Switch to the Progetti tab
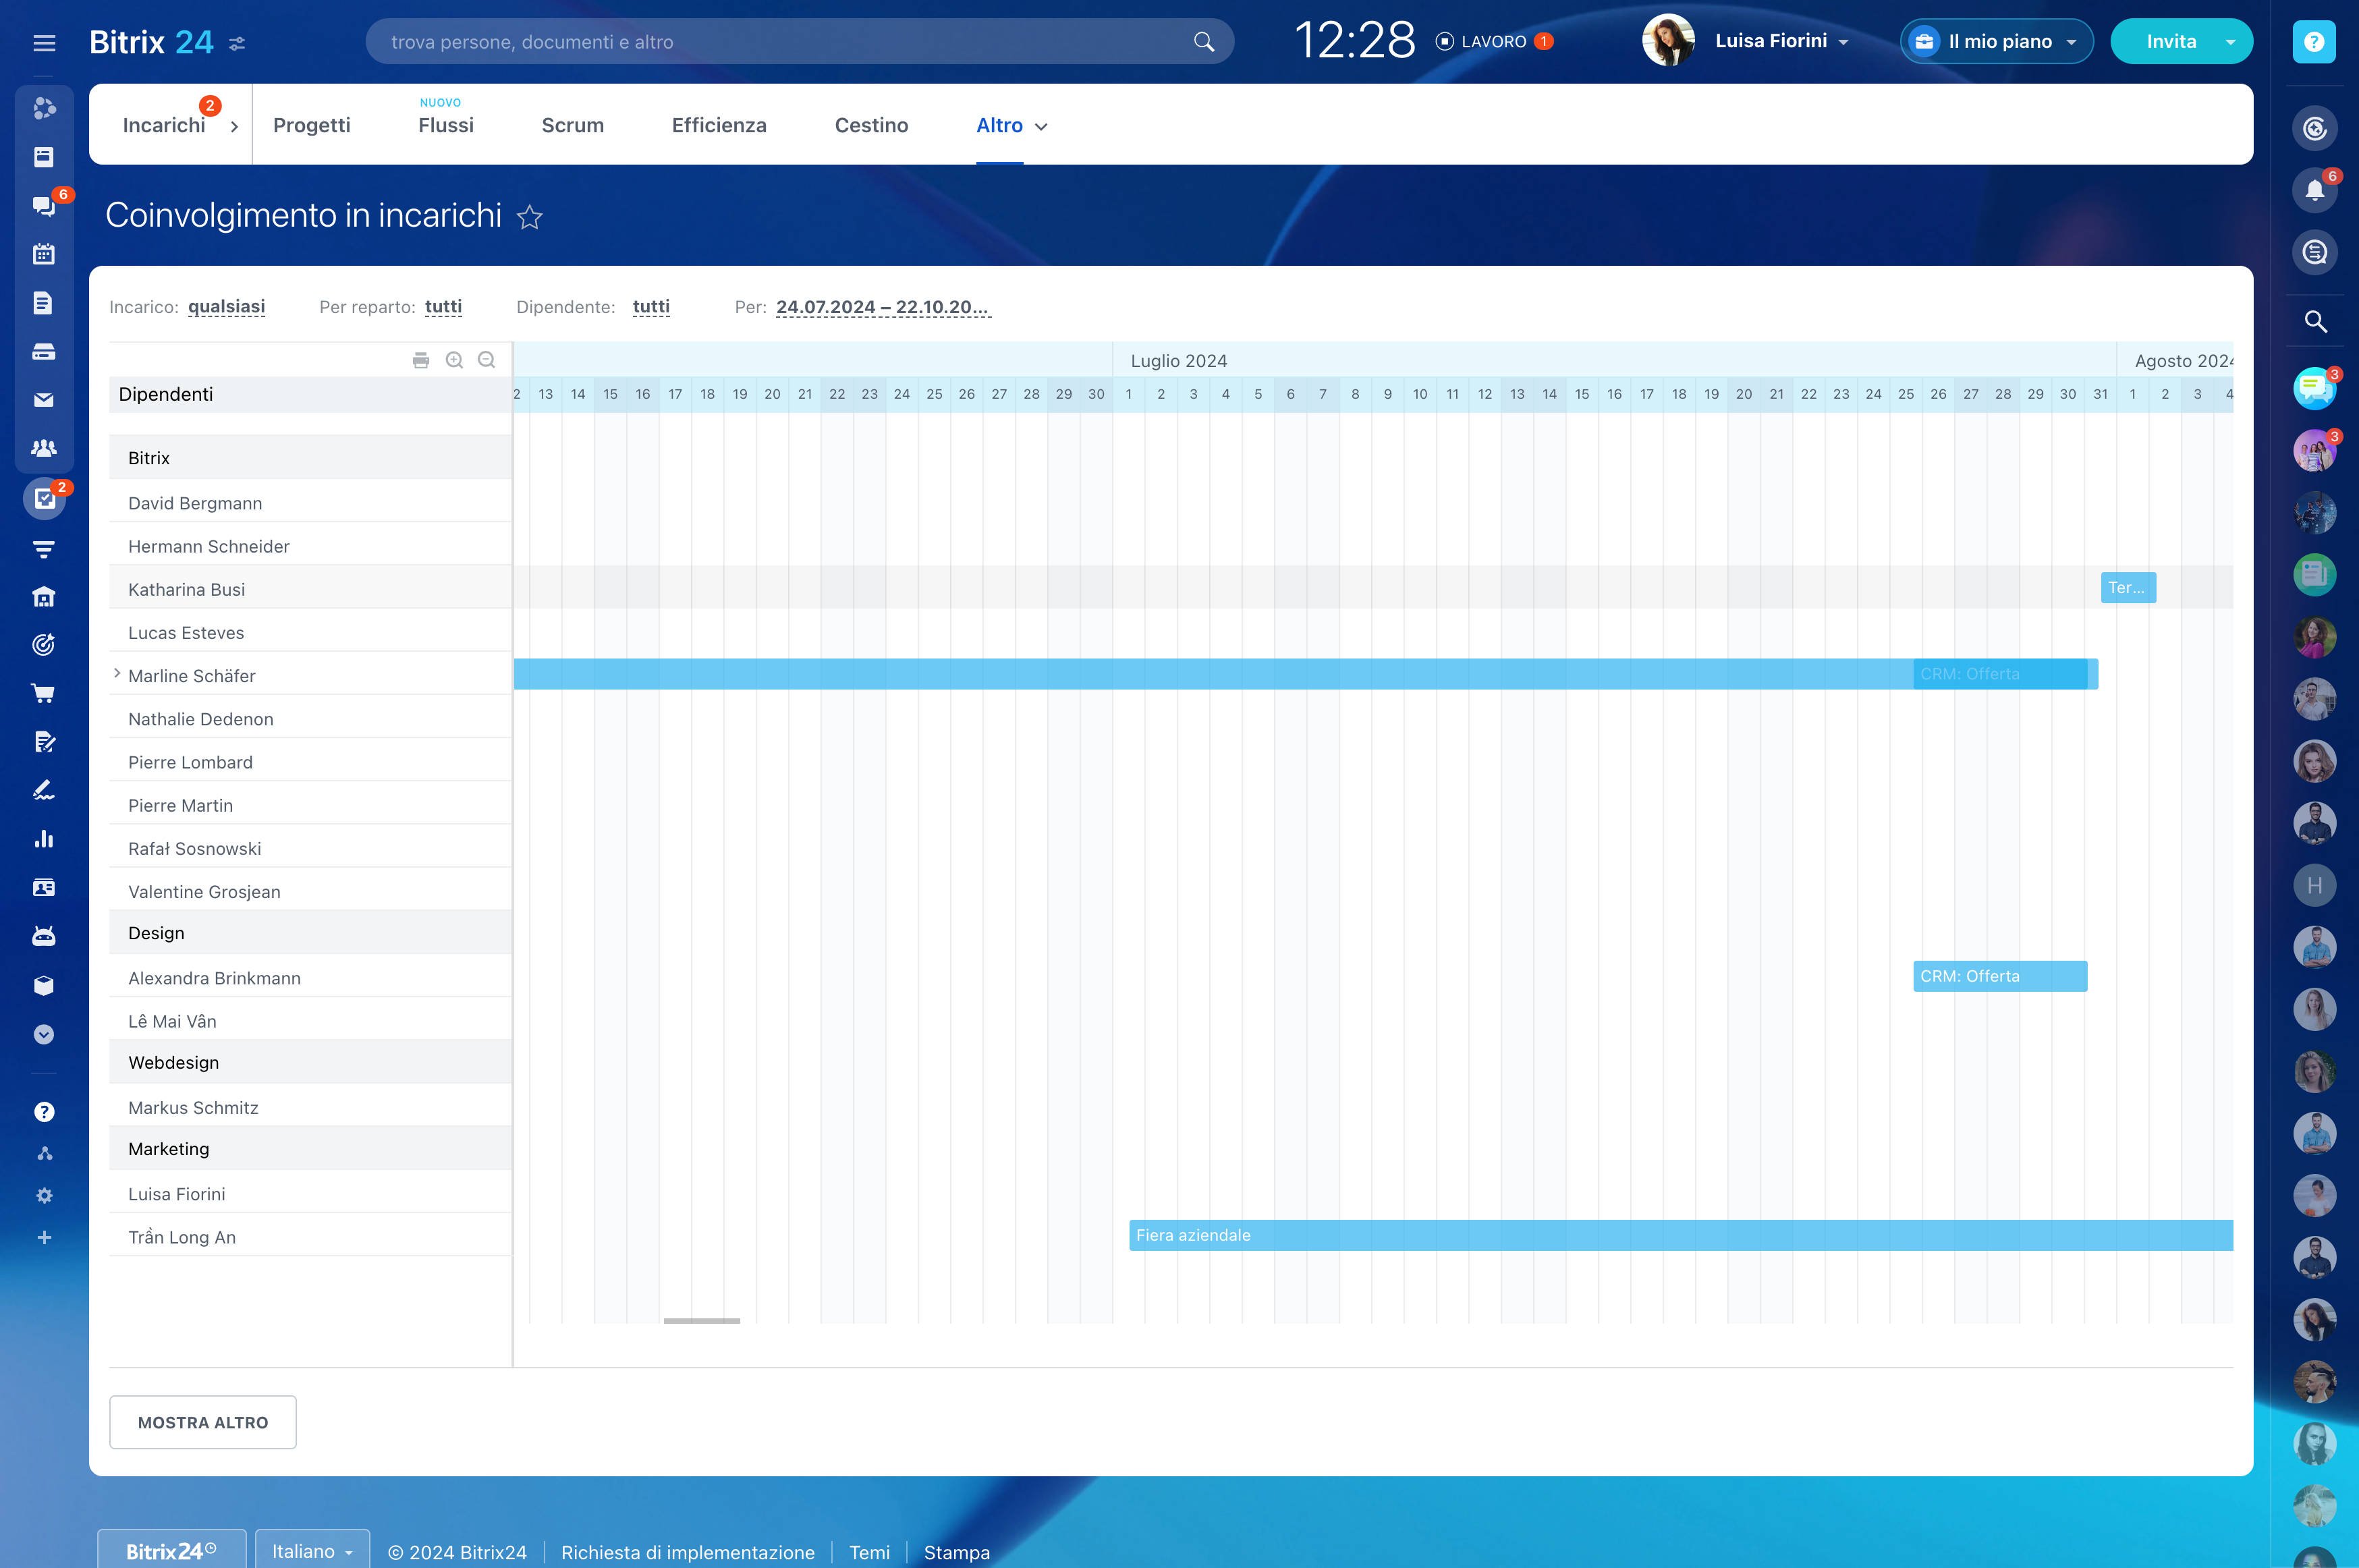 [x=311, y=126]
